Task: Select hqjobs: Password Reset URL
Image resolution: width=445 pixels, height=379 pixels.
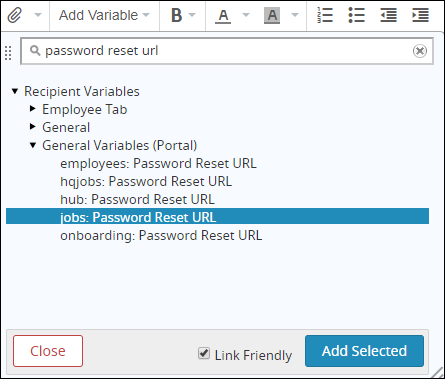Action: coord(146,181)
